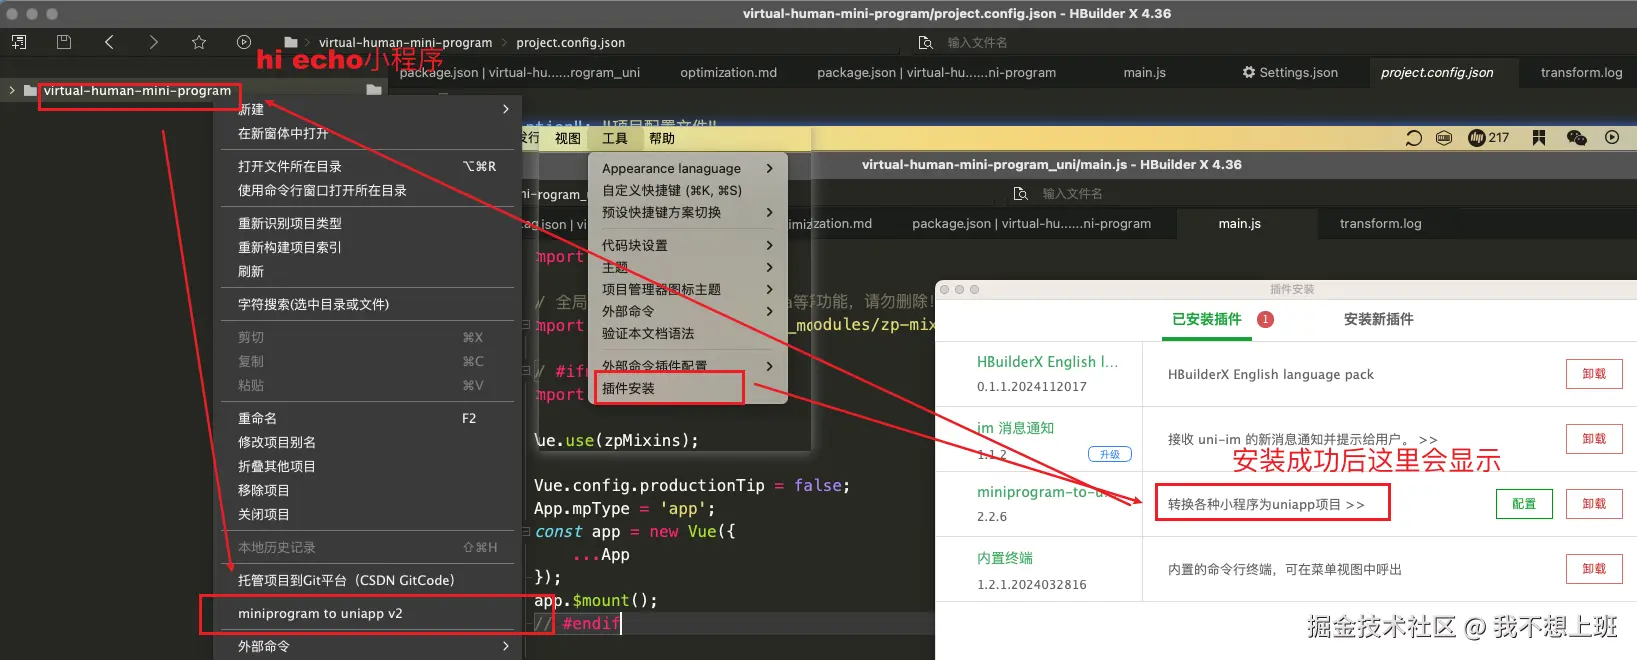This screenshot has width=1637, height=660.
Task: Expand the virtual-human-mini-program project tree
Action: [12, 90]
